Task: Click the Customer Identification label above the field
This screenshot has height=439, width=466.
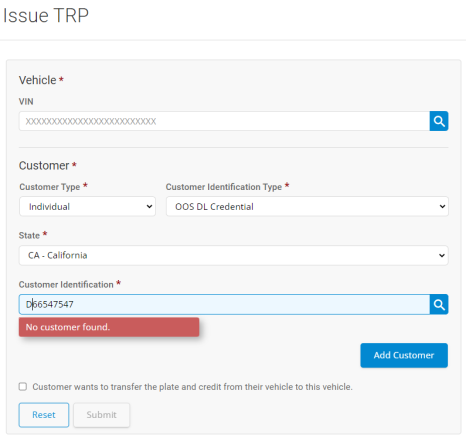Action: [66, 285]
